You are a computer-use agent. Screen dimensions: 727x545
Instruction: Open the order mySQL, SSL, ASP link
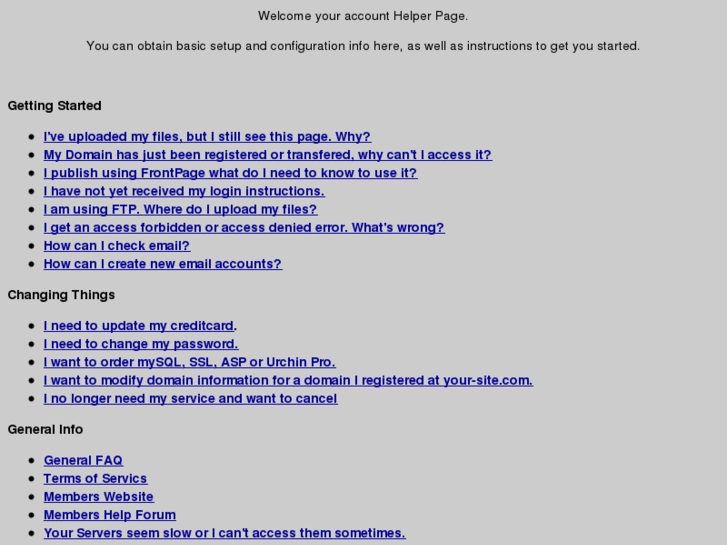click(x=190, y=362)
